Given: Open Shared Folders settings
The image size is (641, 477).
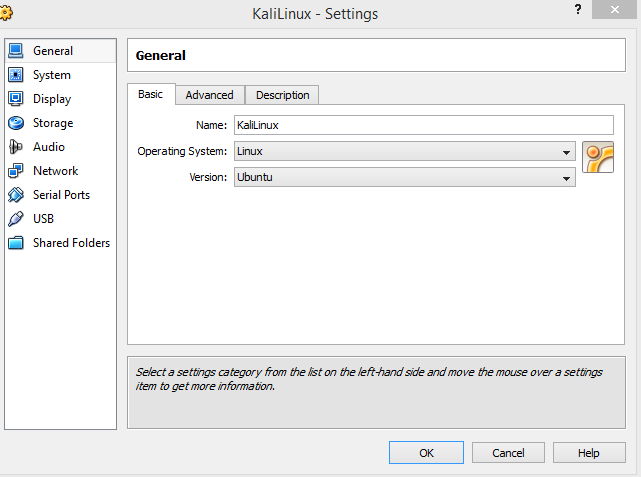Looking at the screenshot, I should pyautogui.click(x=61, y=243).
